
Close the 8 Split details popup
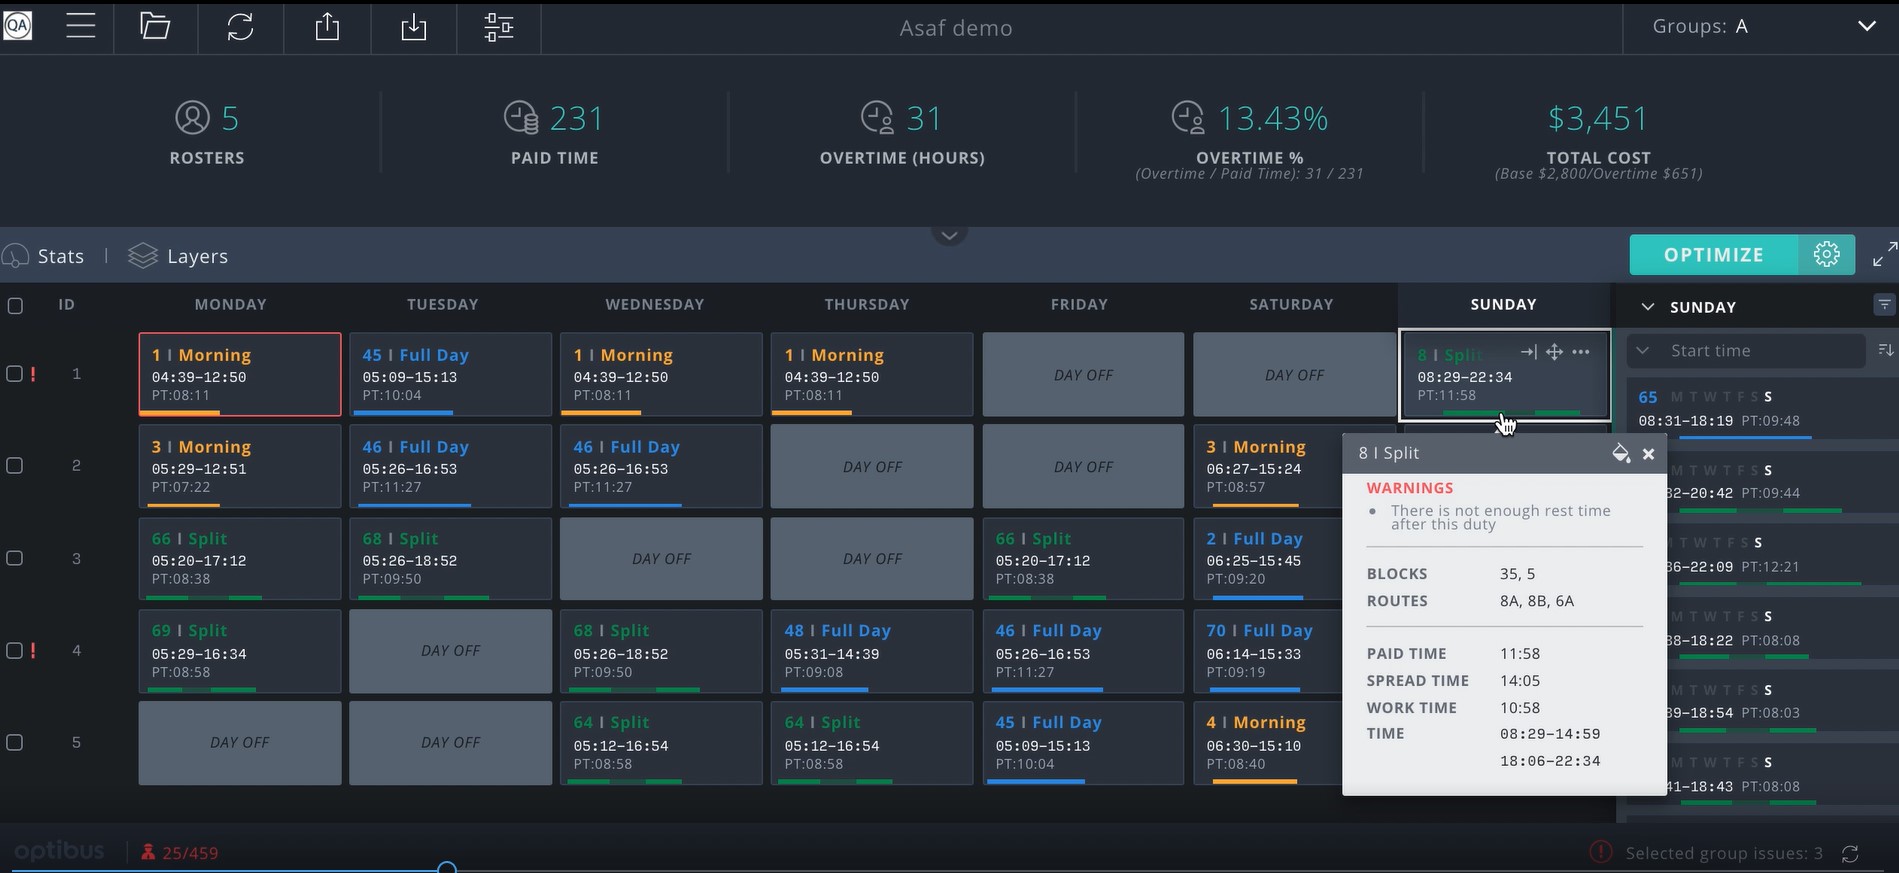pyautogui.click(x=1648, y=454)
